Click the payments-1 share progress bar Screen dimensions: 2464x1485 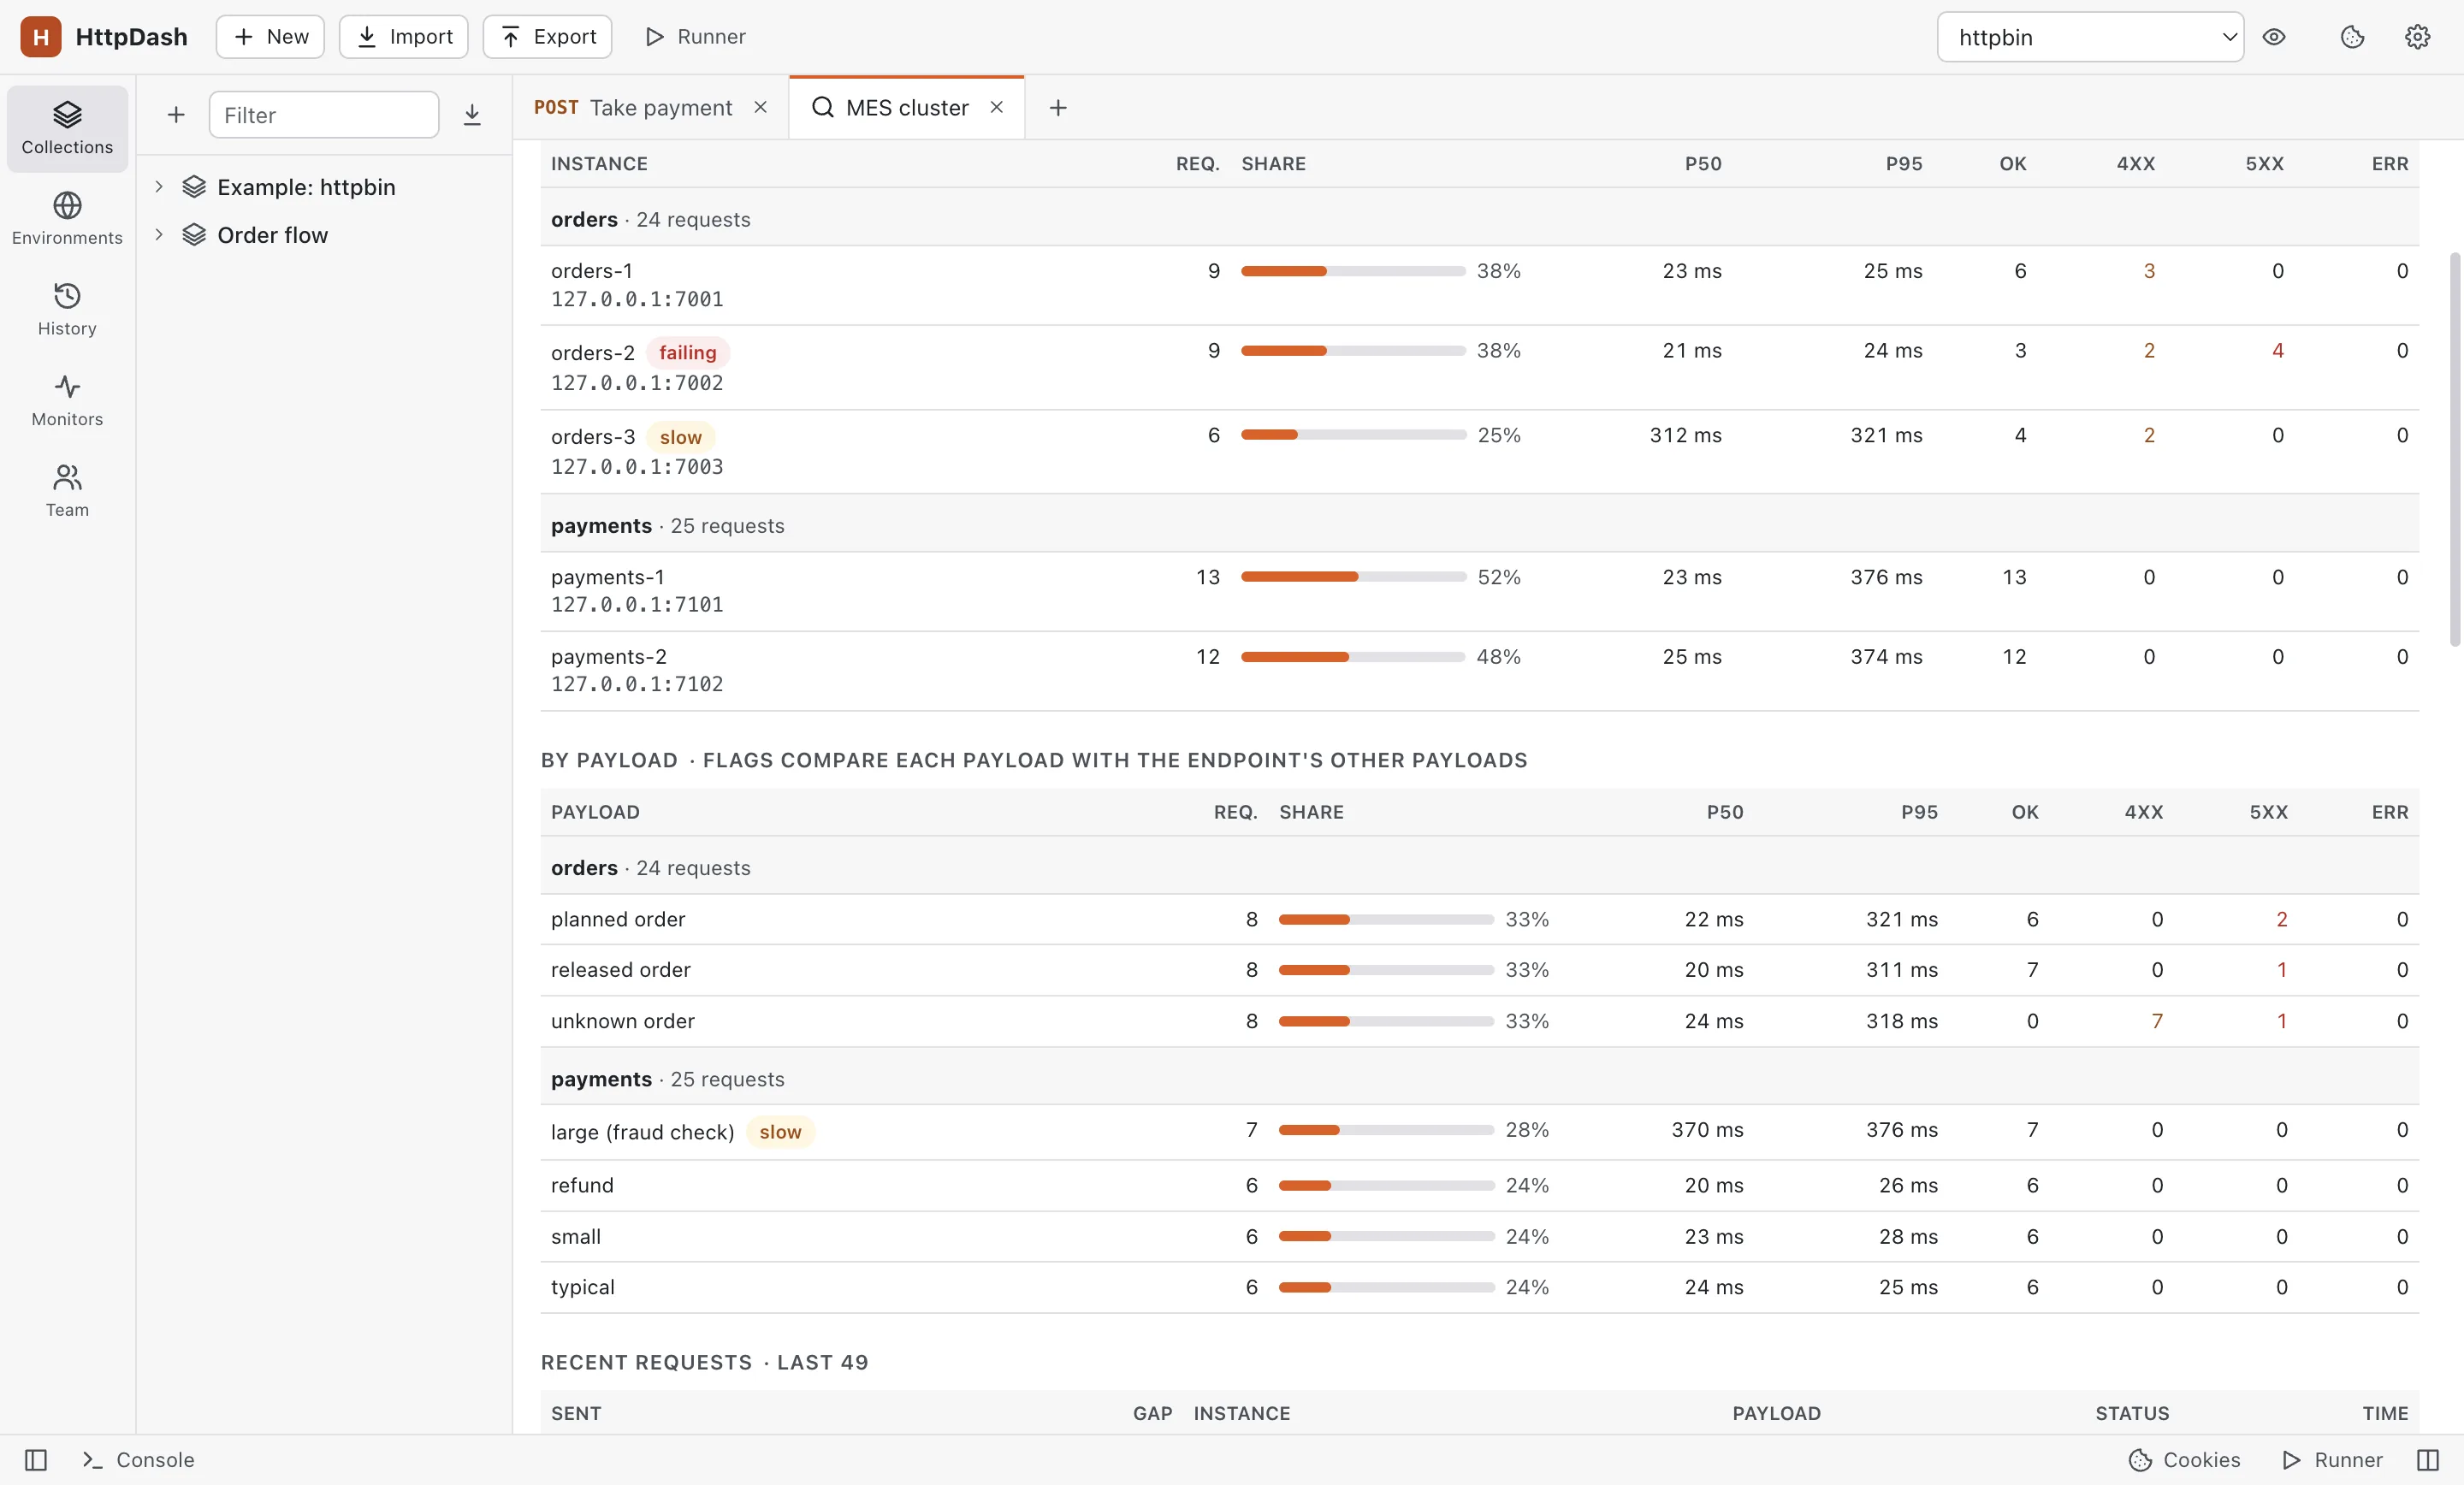[x=1353, y=577]
